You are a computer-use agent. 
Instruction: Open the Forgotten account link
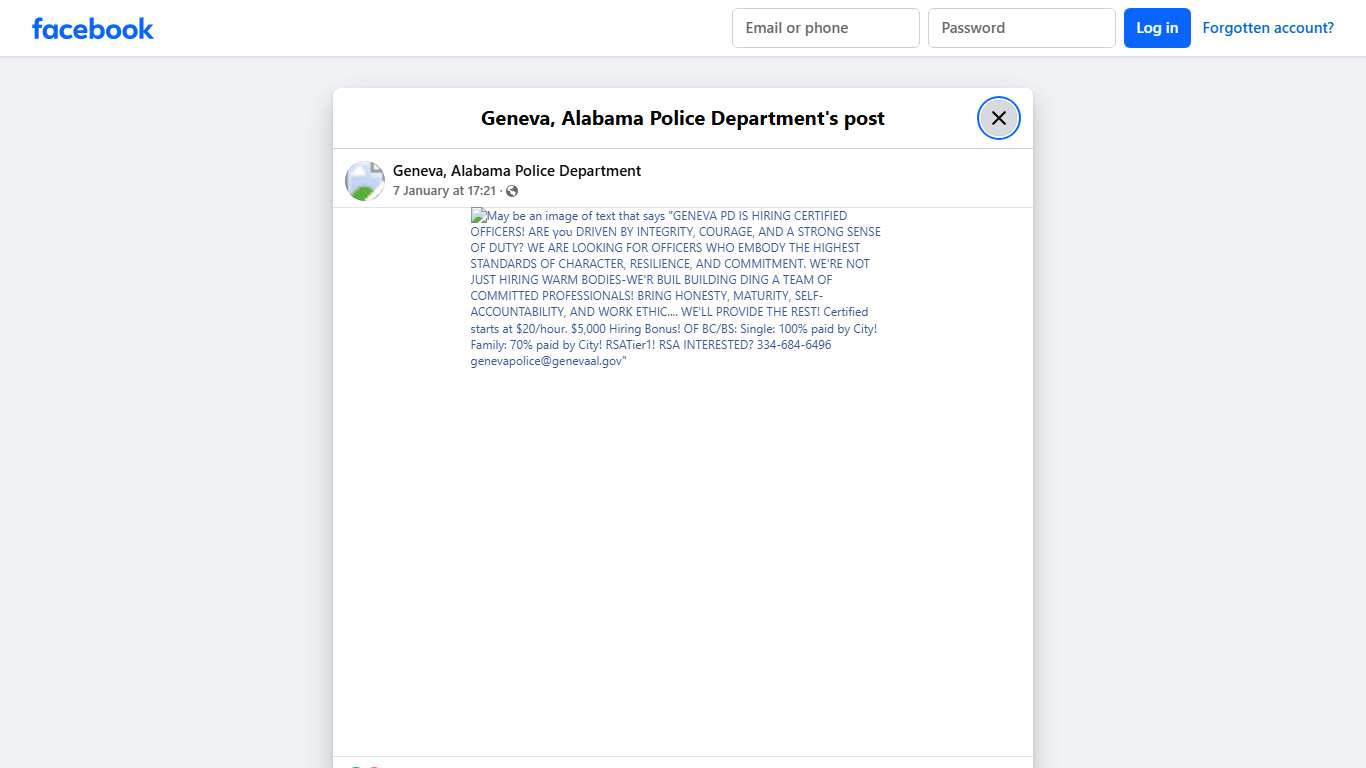1268,27
